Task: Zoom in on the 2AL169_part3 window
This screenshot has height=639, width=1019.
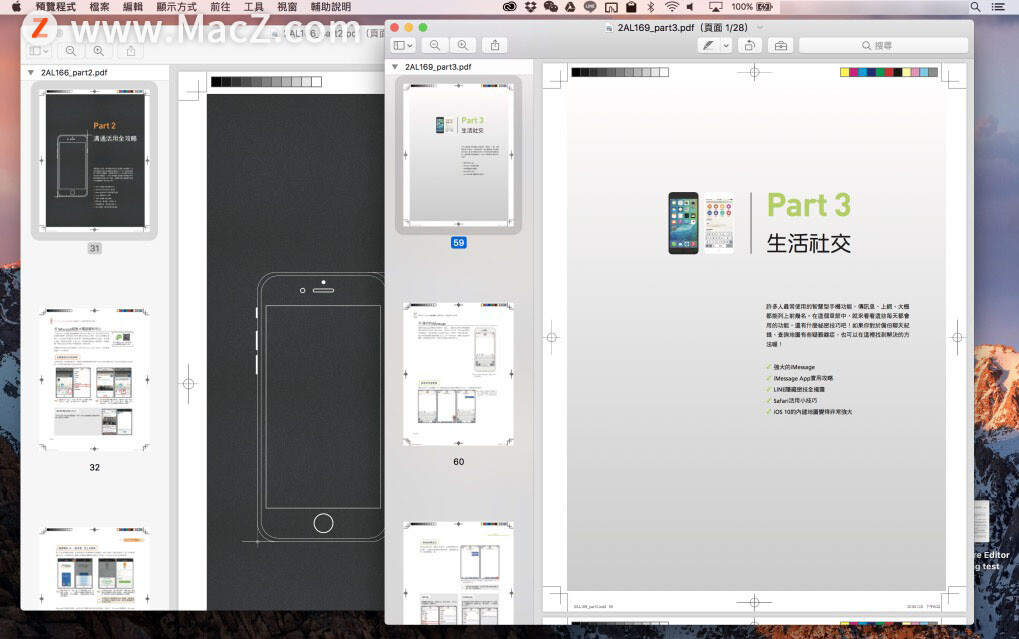Action: (463, 46)
